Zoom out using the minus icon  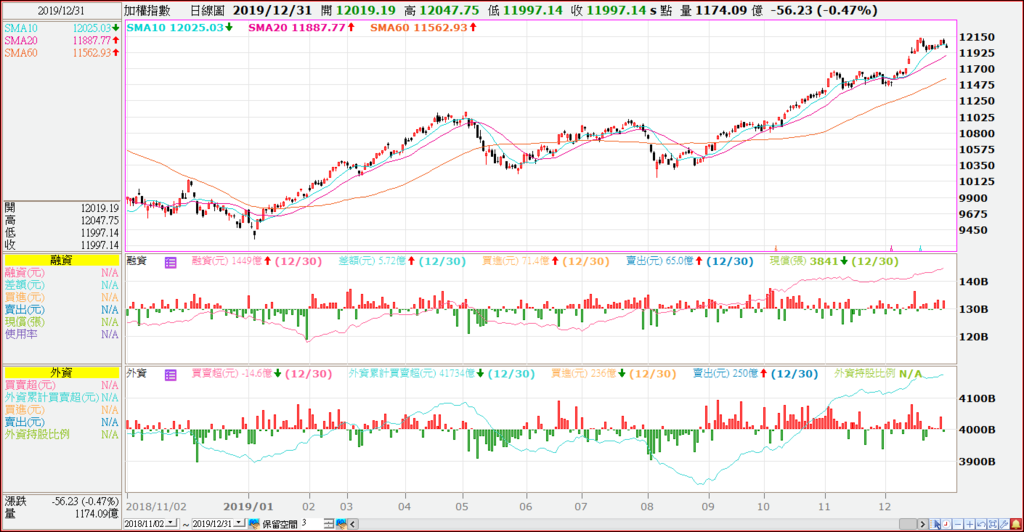pos(958,524)
